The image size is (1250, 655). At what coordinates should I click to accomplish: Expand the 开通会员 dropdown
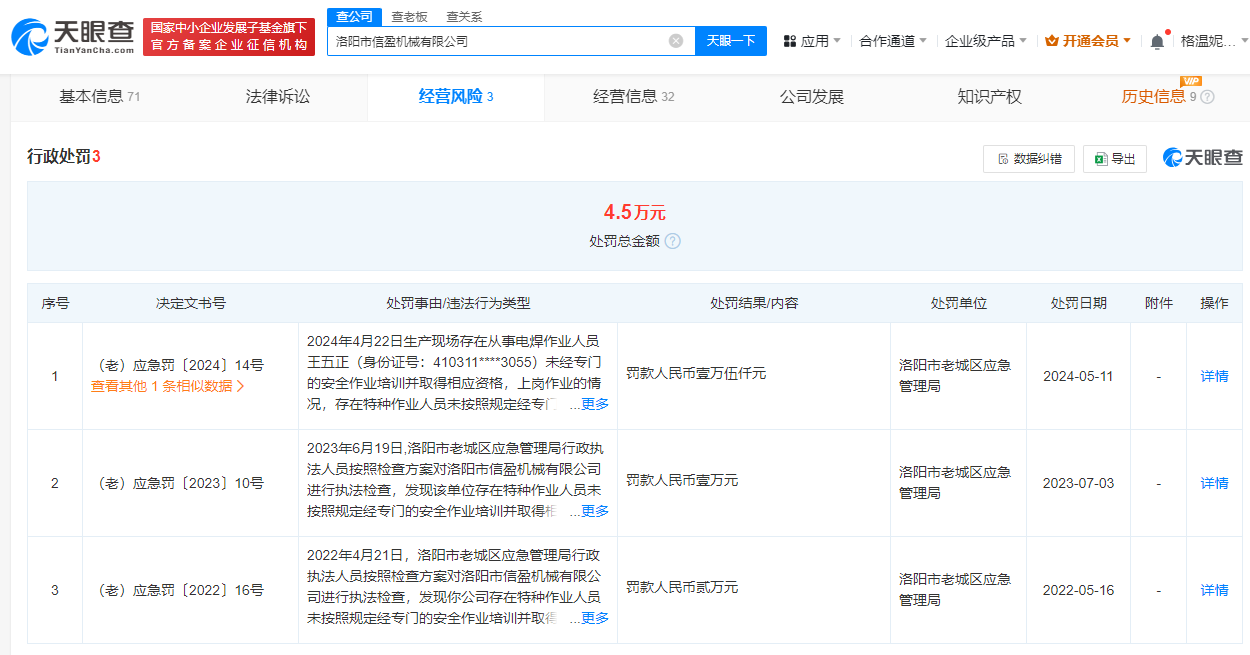(x=1088, y=41)
